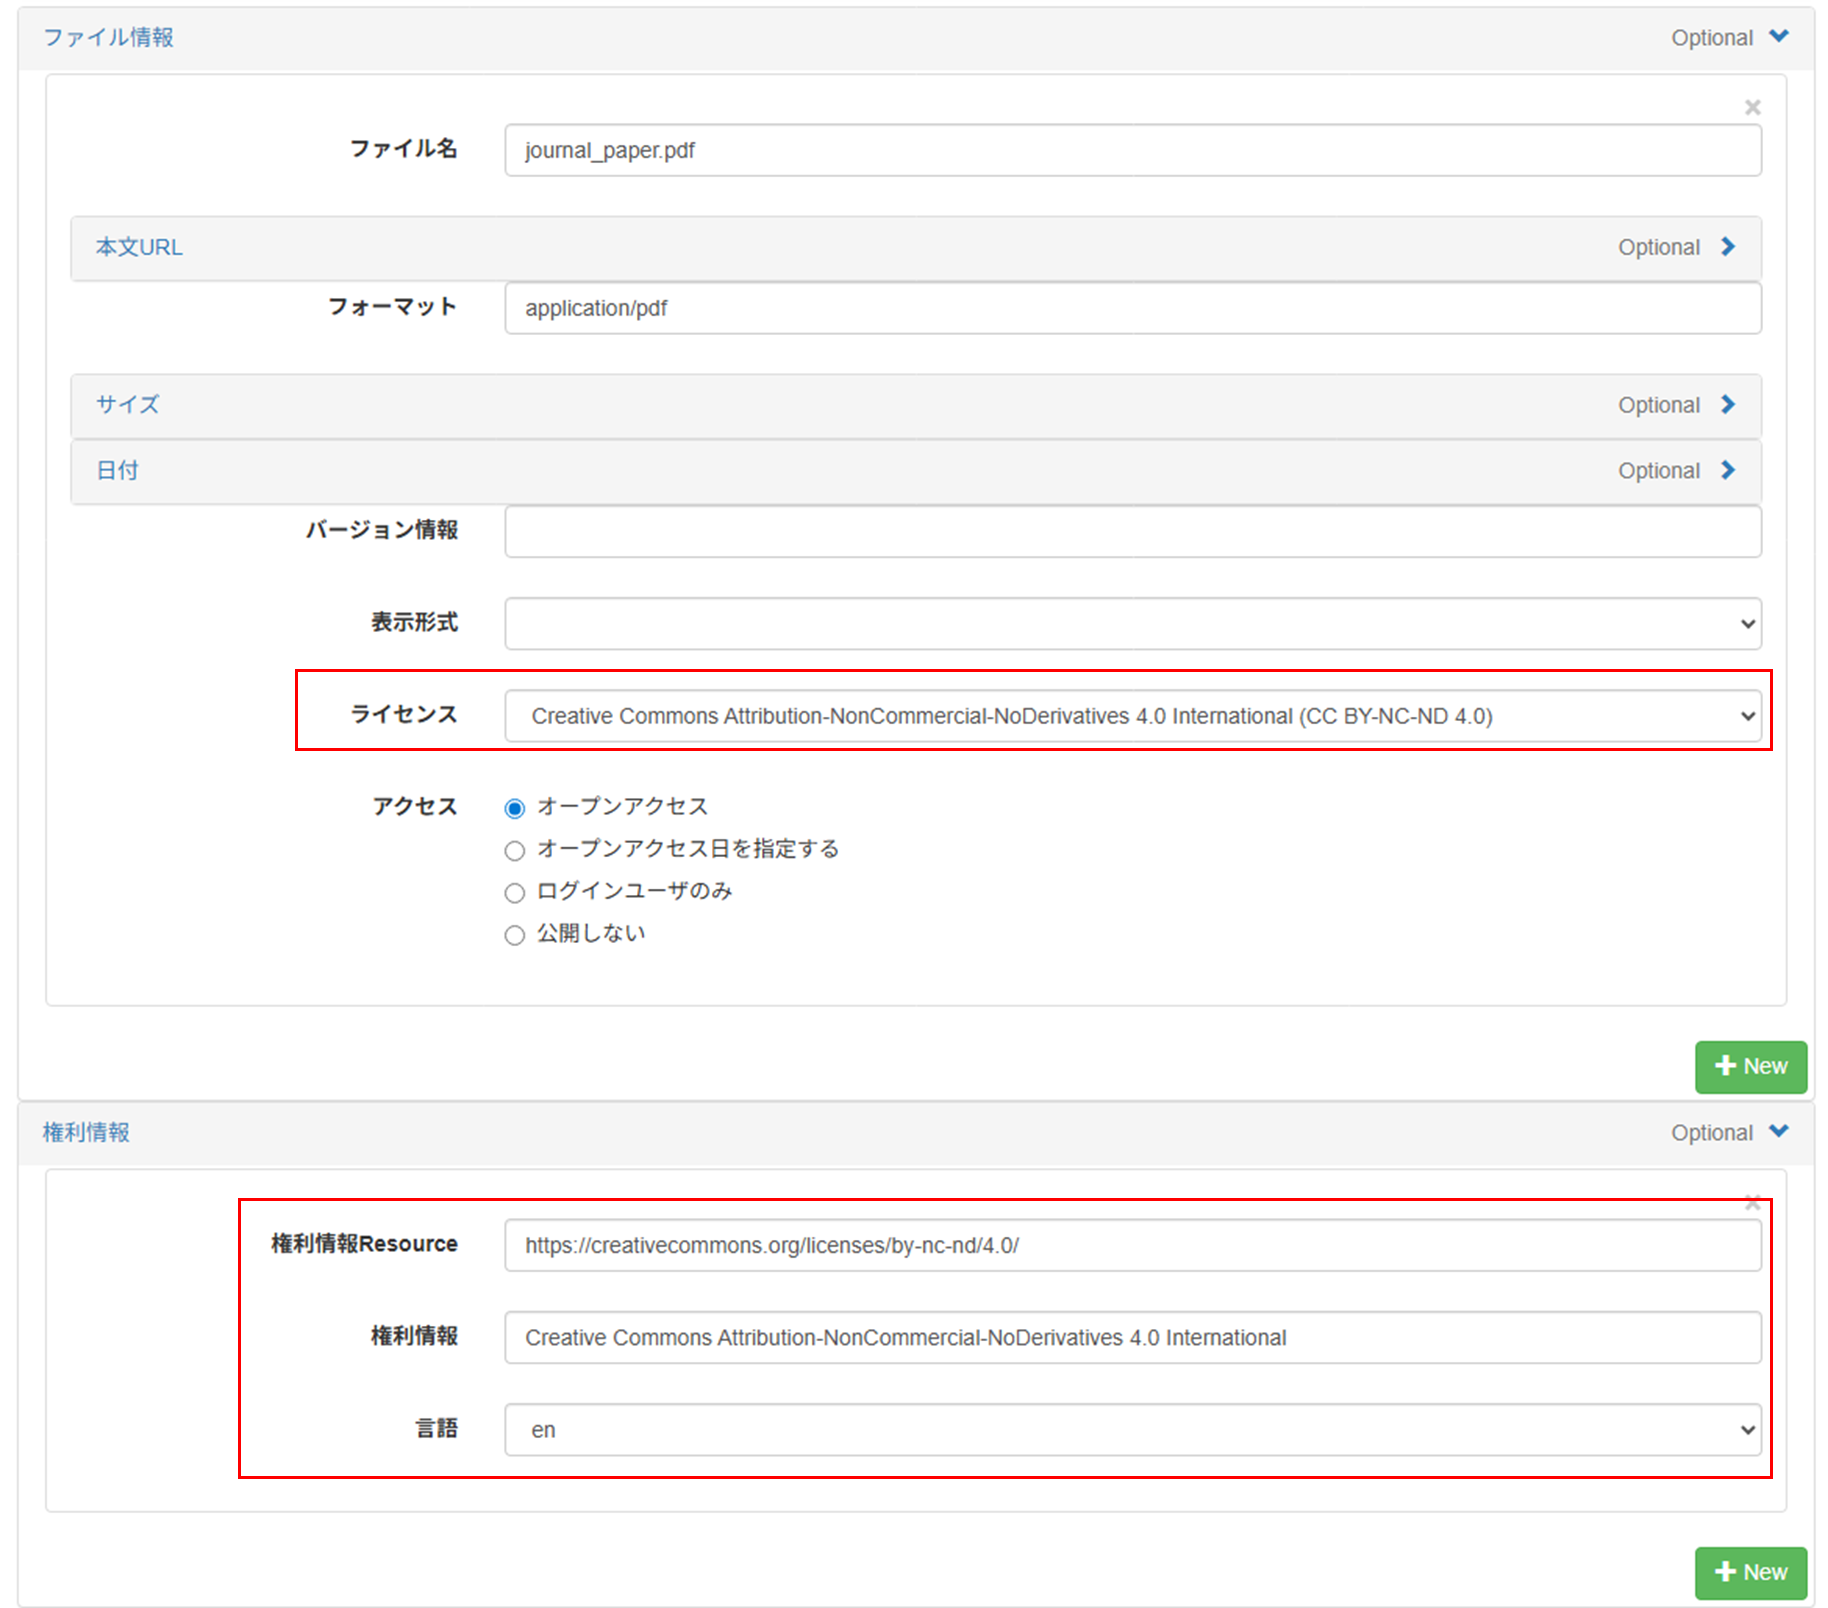
Task: Expand the 日付 section arrow
Action: (x=1727, y=470)
